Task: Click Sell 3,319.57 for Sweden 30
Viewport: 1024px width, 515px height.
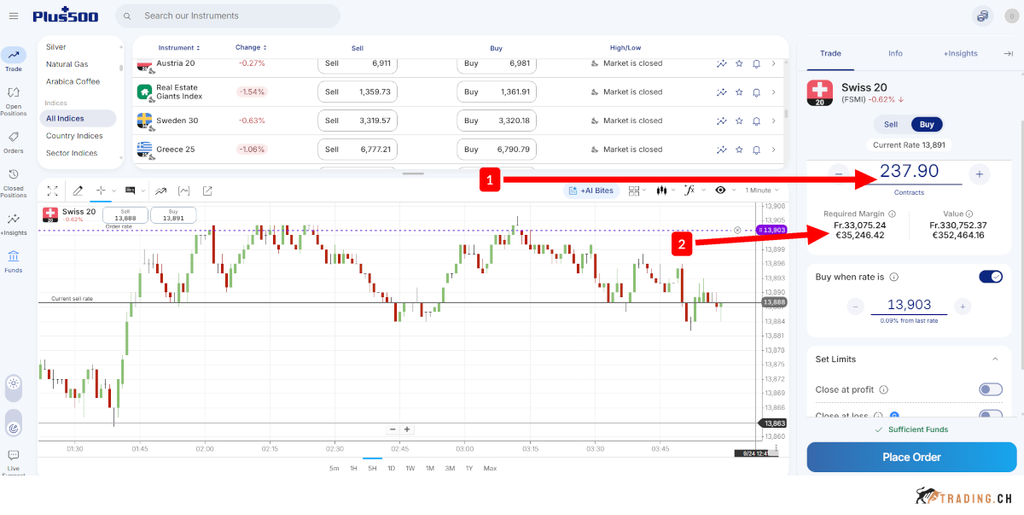Action: point(358,121)
